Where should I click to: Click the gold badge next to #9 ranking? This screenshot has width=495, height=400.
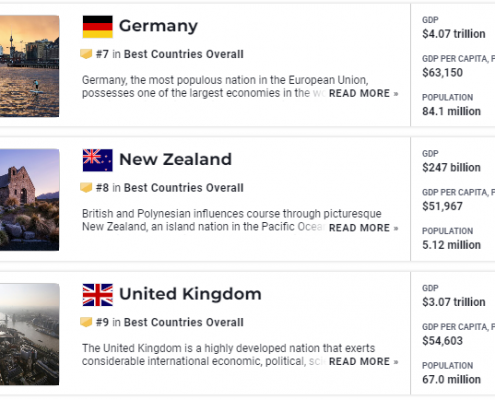(x=86, y=322)
